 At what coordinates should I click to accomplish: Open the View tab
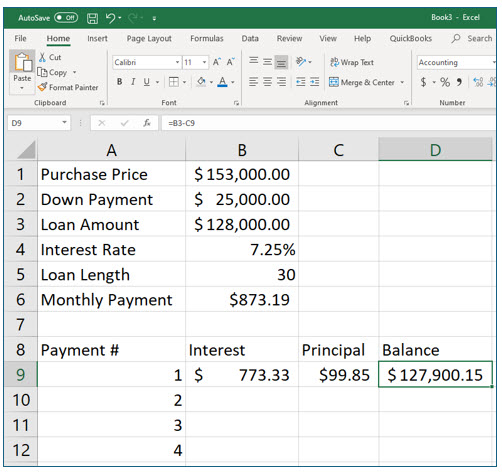point(328,38)
